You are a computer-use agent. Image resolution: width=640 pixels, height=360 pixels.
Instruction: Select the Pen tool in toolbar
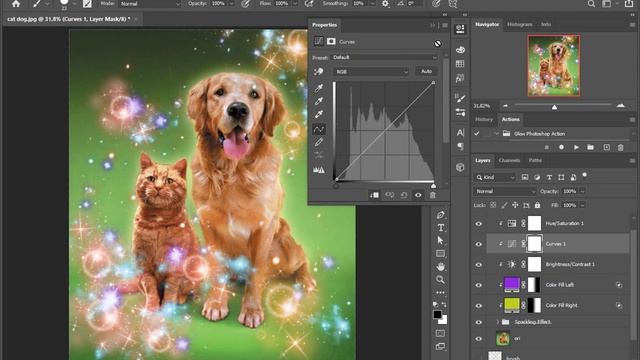[x=440, y=215]
